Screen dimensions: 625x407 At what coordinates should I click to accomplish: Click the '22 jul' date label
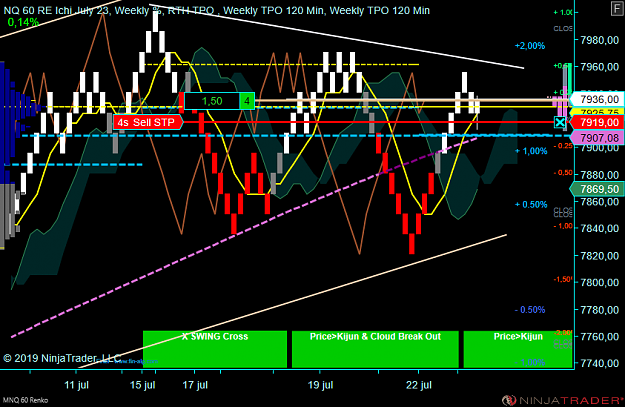click(419, 385)
